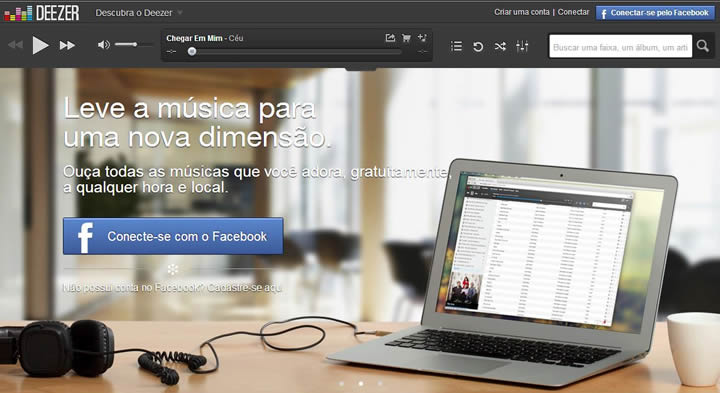Click the Deezer logo
Screen dimensions: 720x393
41,13
